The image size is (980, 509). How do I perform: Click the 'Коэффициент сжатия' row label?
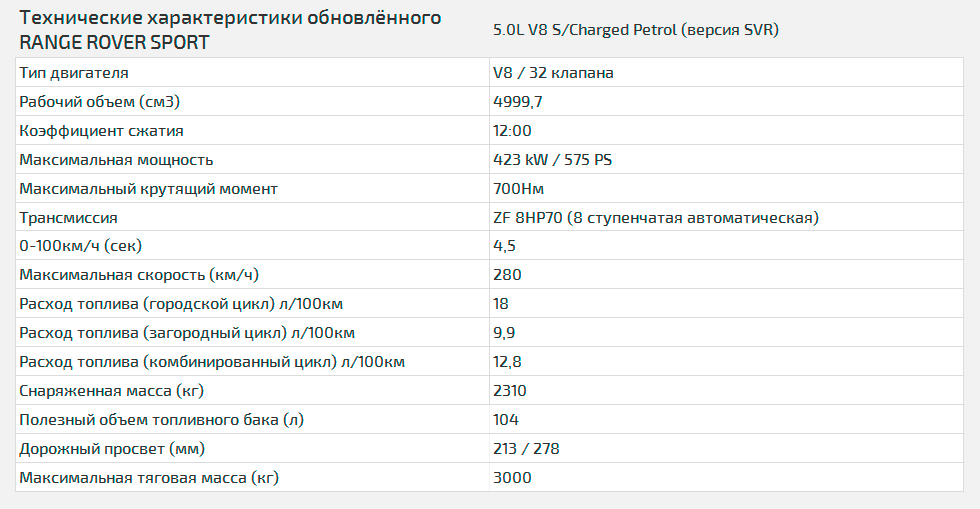101,131
